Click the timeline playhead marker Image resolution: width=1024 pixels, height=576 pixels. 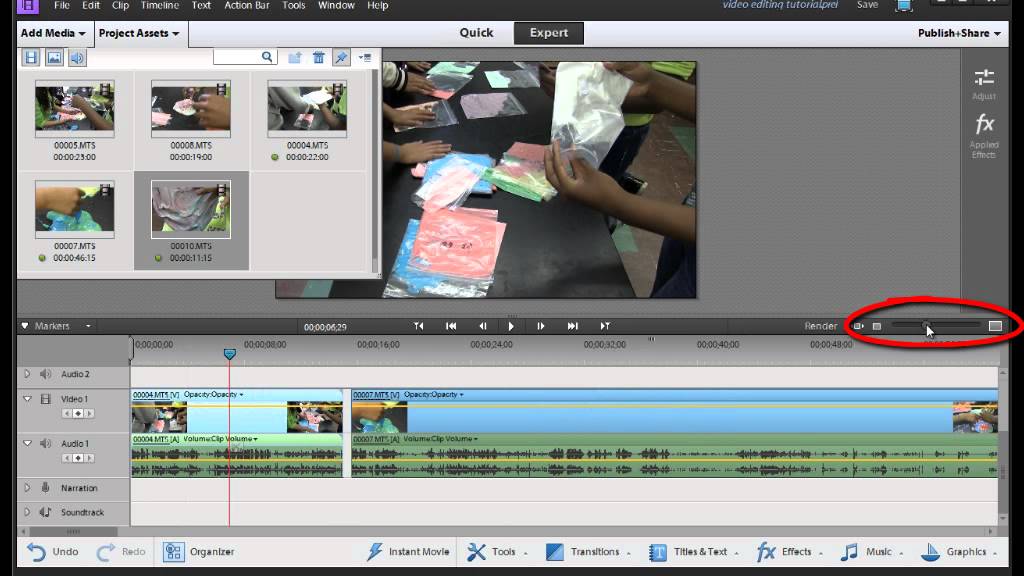click(229, 354)
